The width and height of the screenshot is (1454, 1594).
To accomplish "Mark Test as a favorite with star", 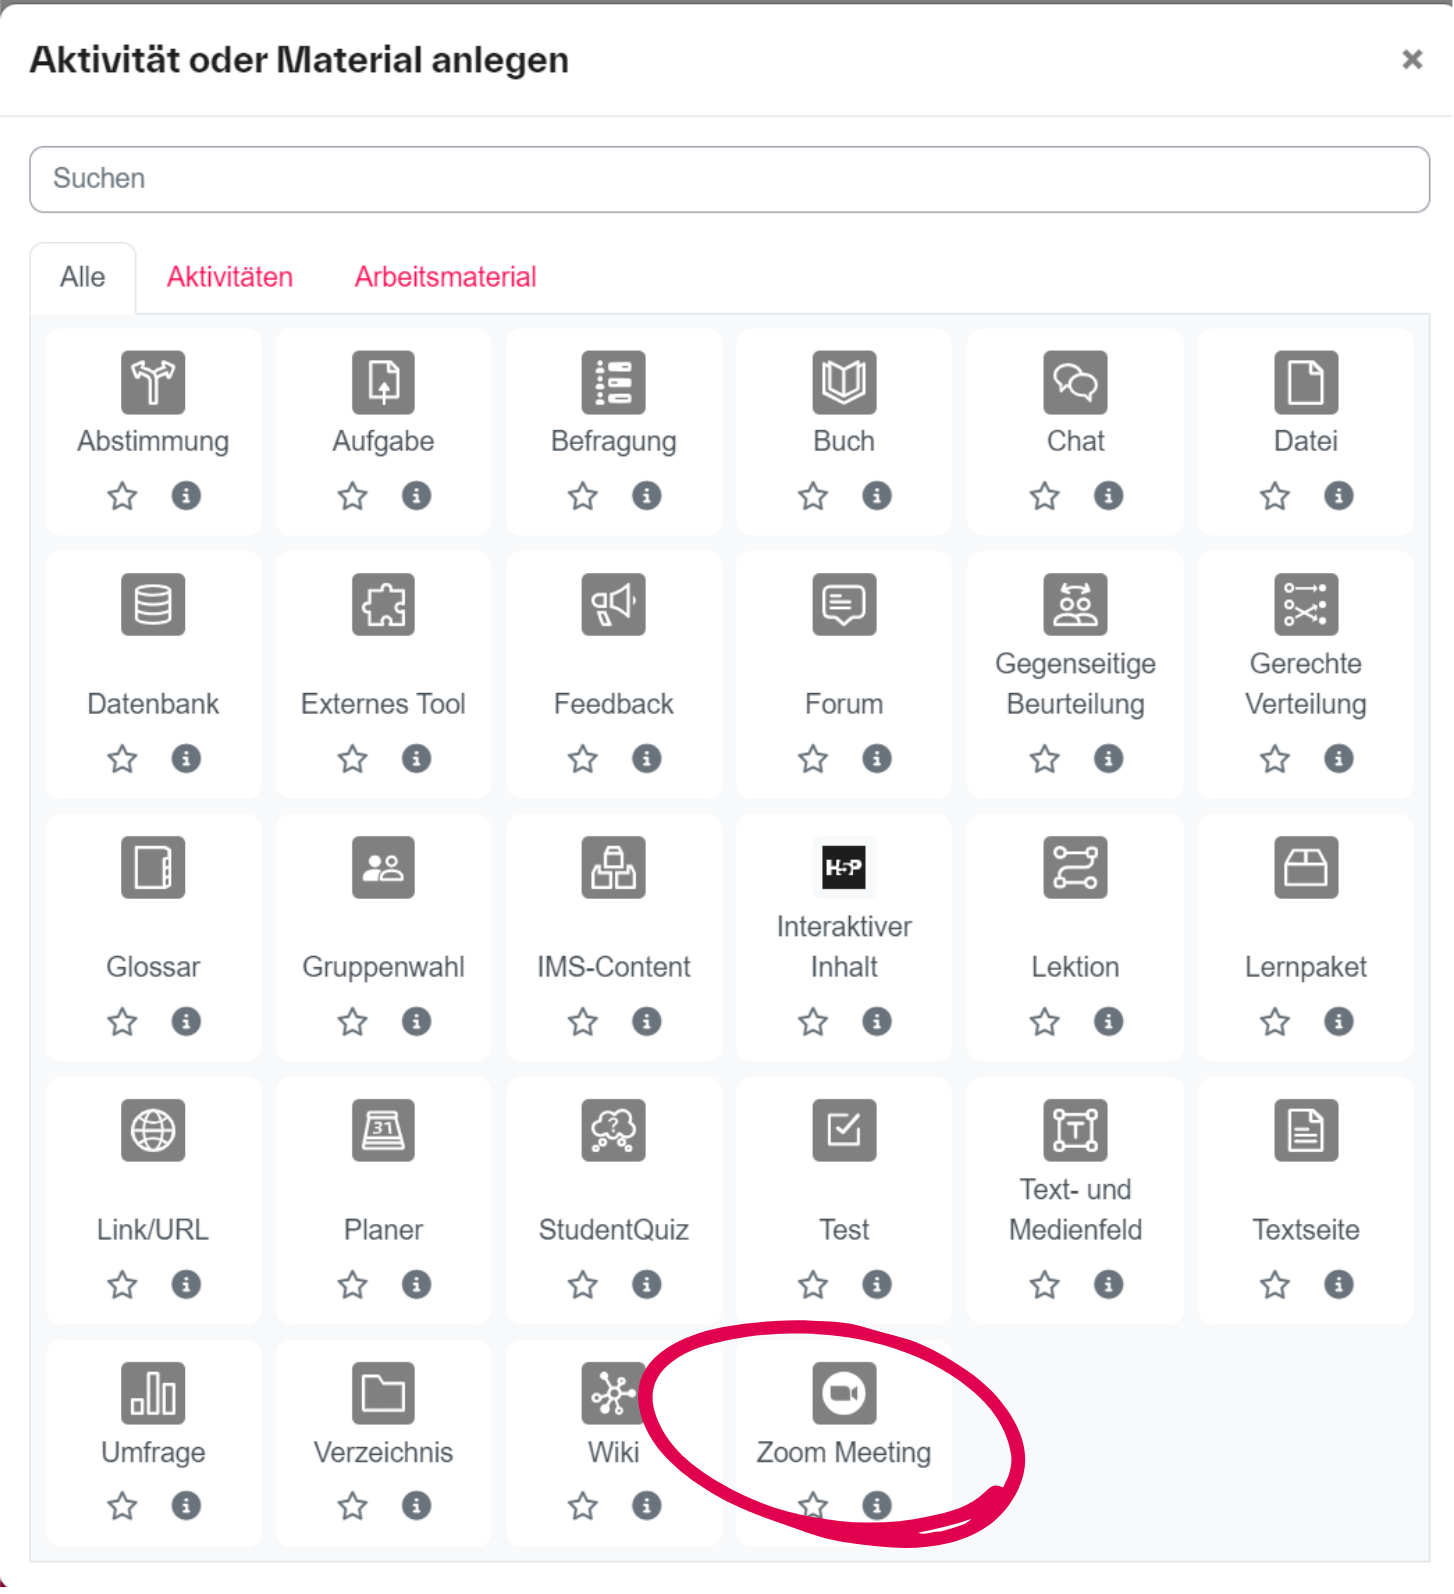I will (812, 1284).
